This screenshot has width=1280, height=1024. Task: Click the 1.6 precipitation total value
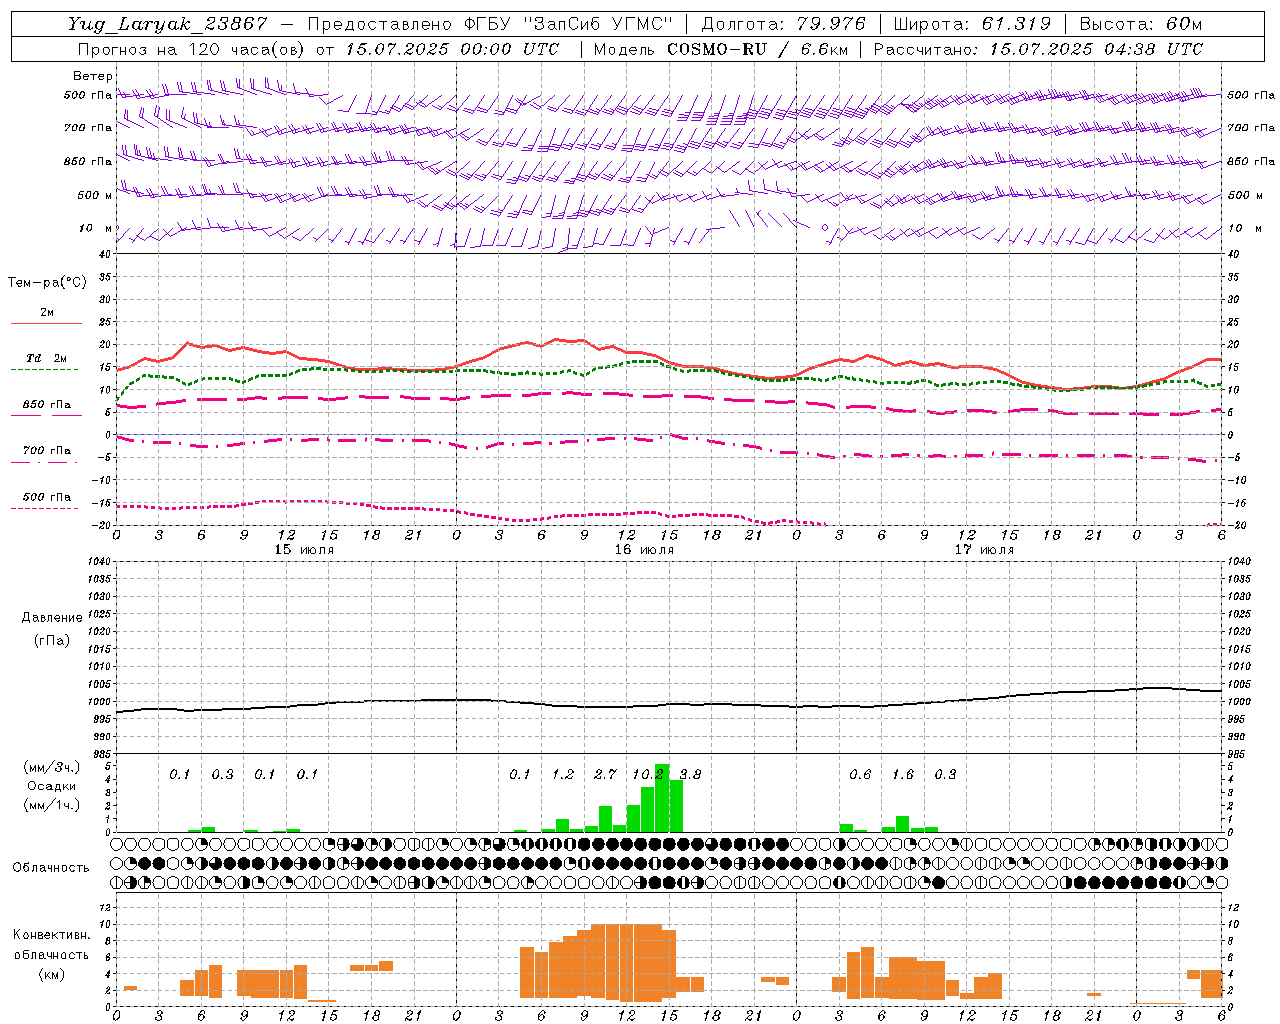(903, 774)
